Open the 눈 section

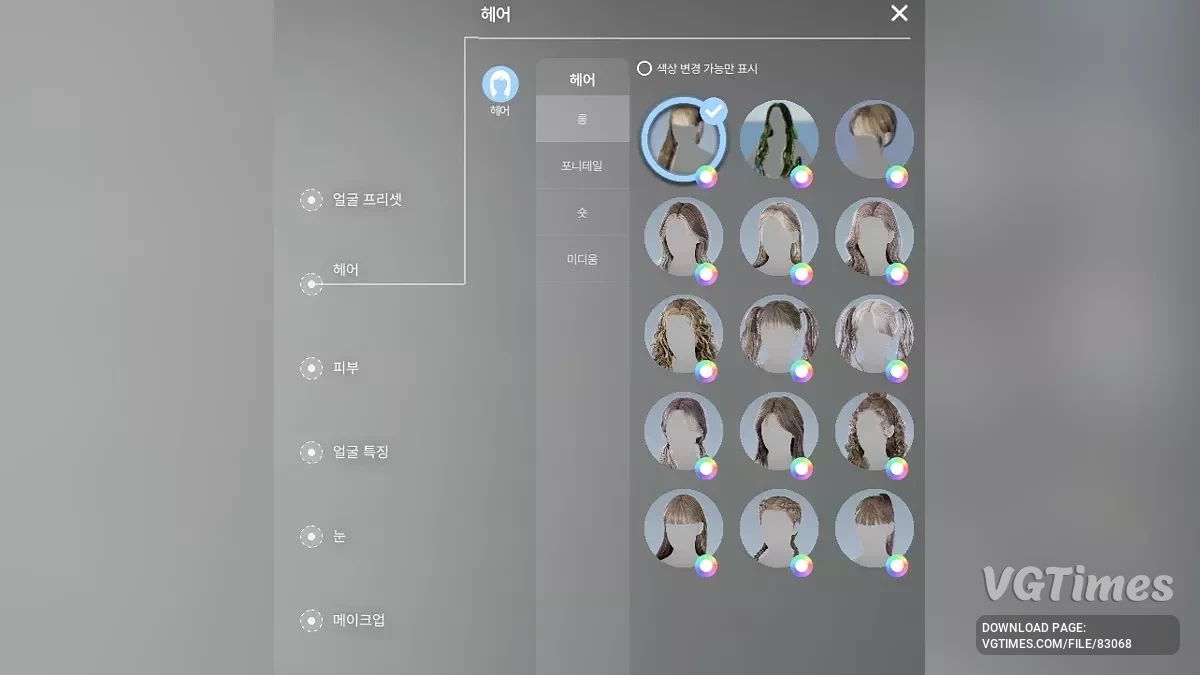(324, 536)
